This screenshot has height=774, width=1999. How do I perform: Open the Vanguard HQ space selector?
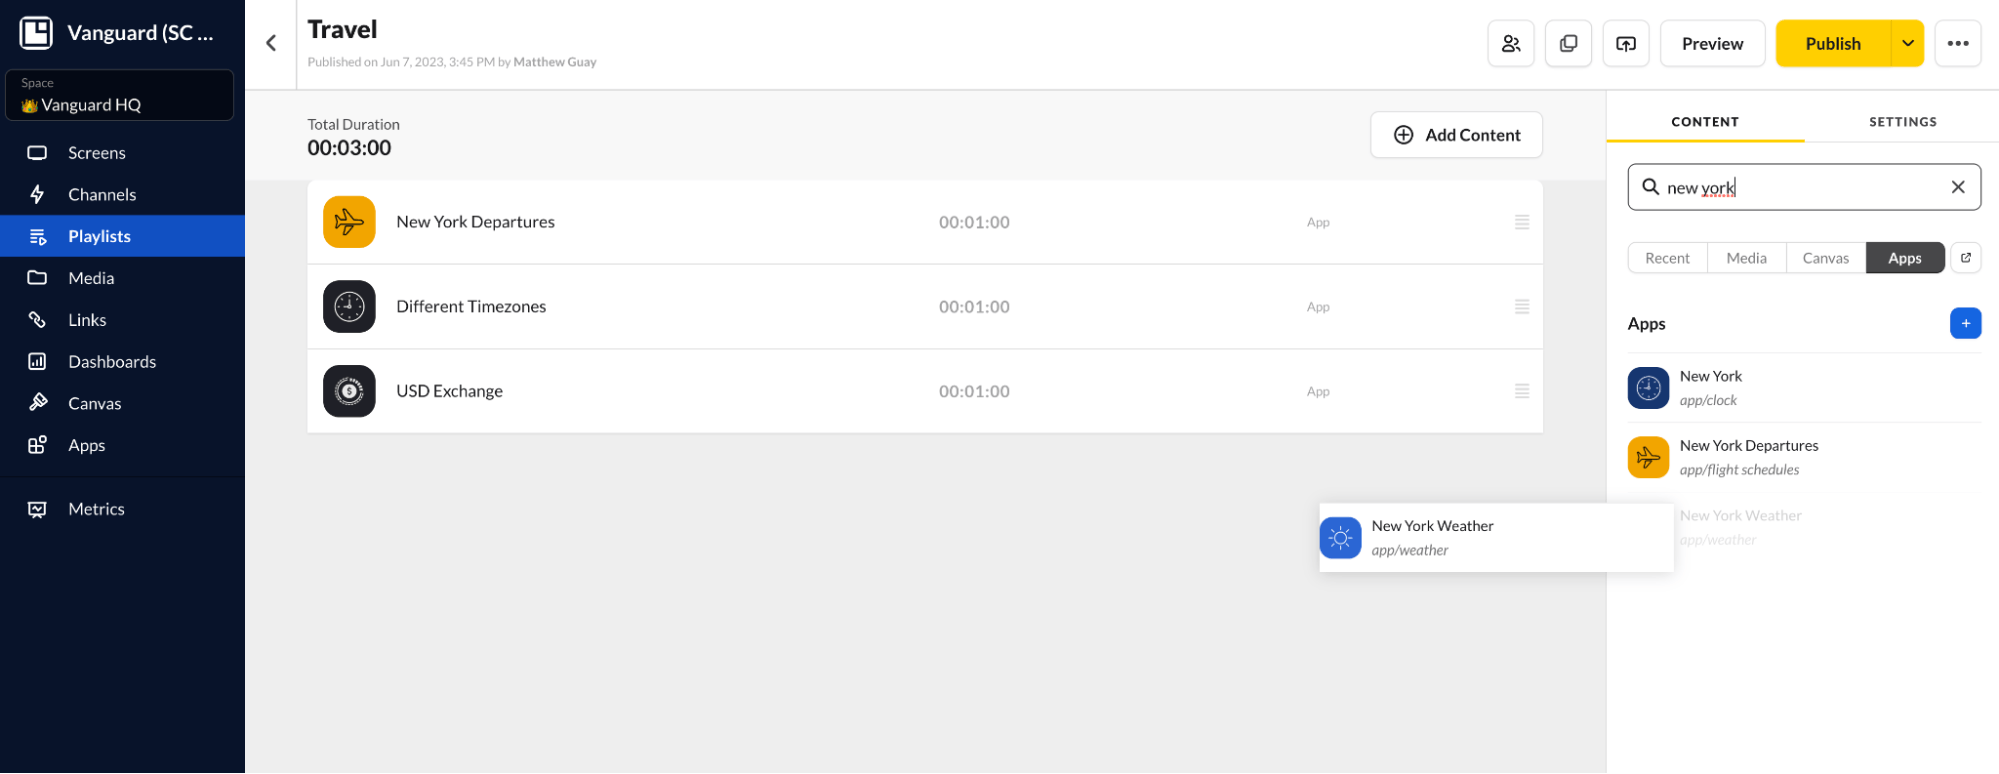[x=120, y=96]
